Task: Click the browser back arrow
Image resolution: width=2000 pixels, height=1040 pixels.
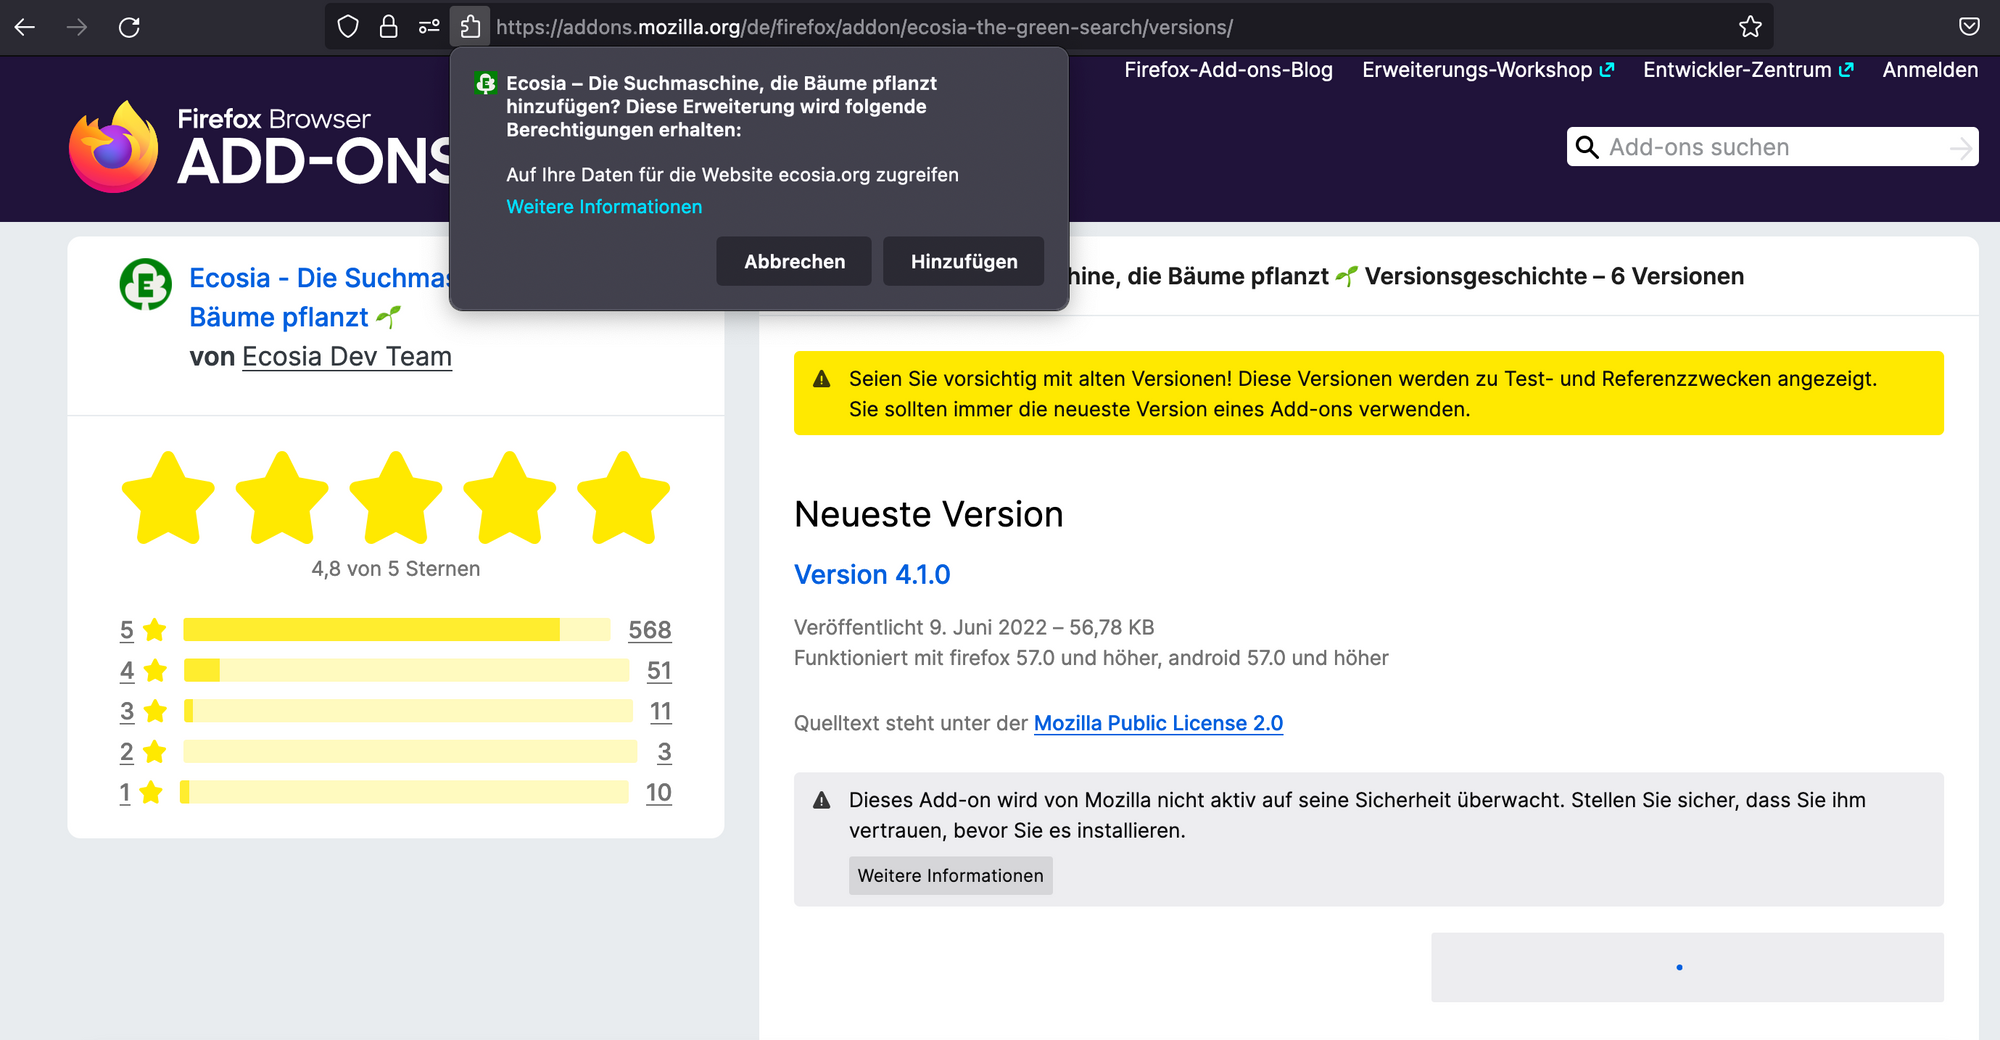Action: (25, 27)
